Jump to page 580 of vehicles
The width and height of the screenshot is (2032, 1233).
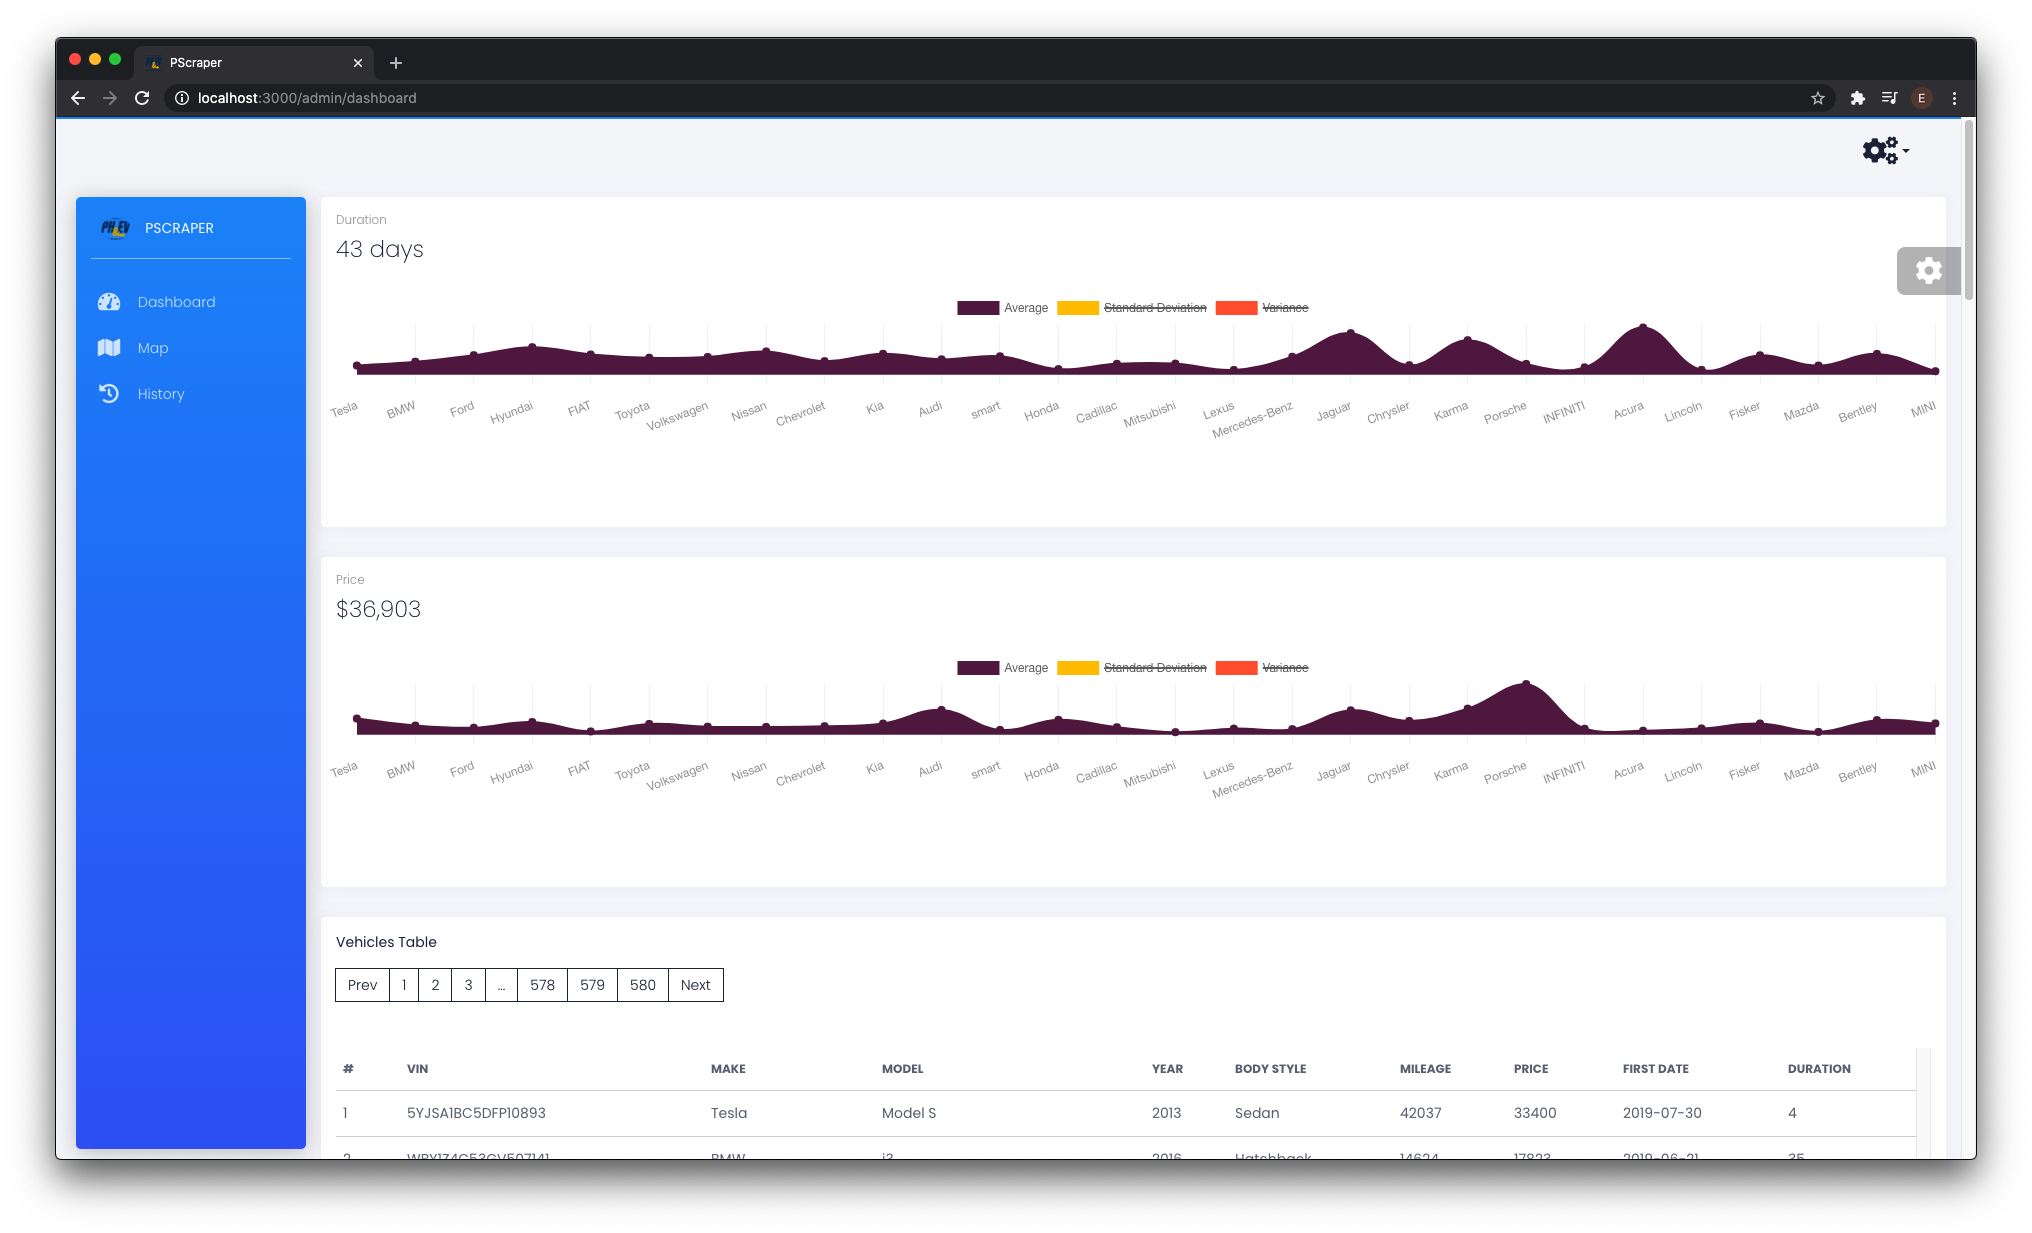click(642, 985)
